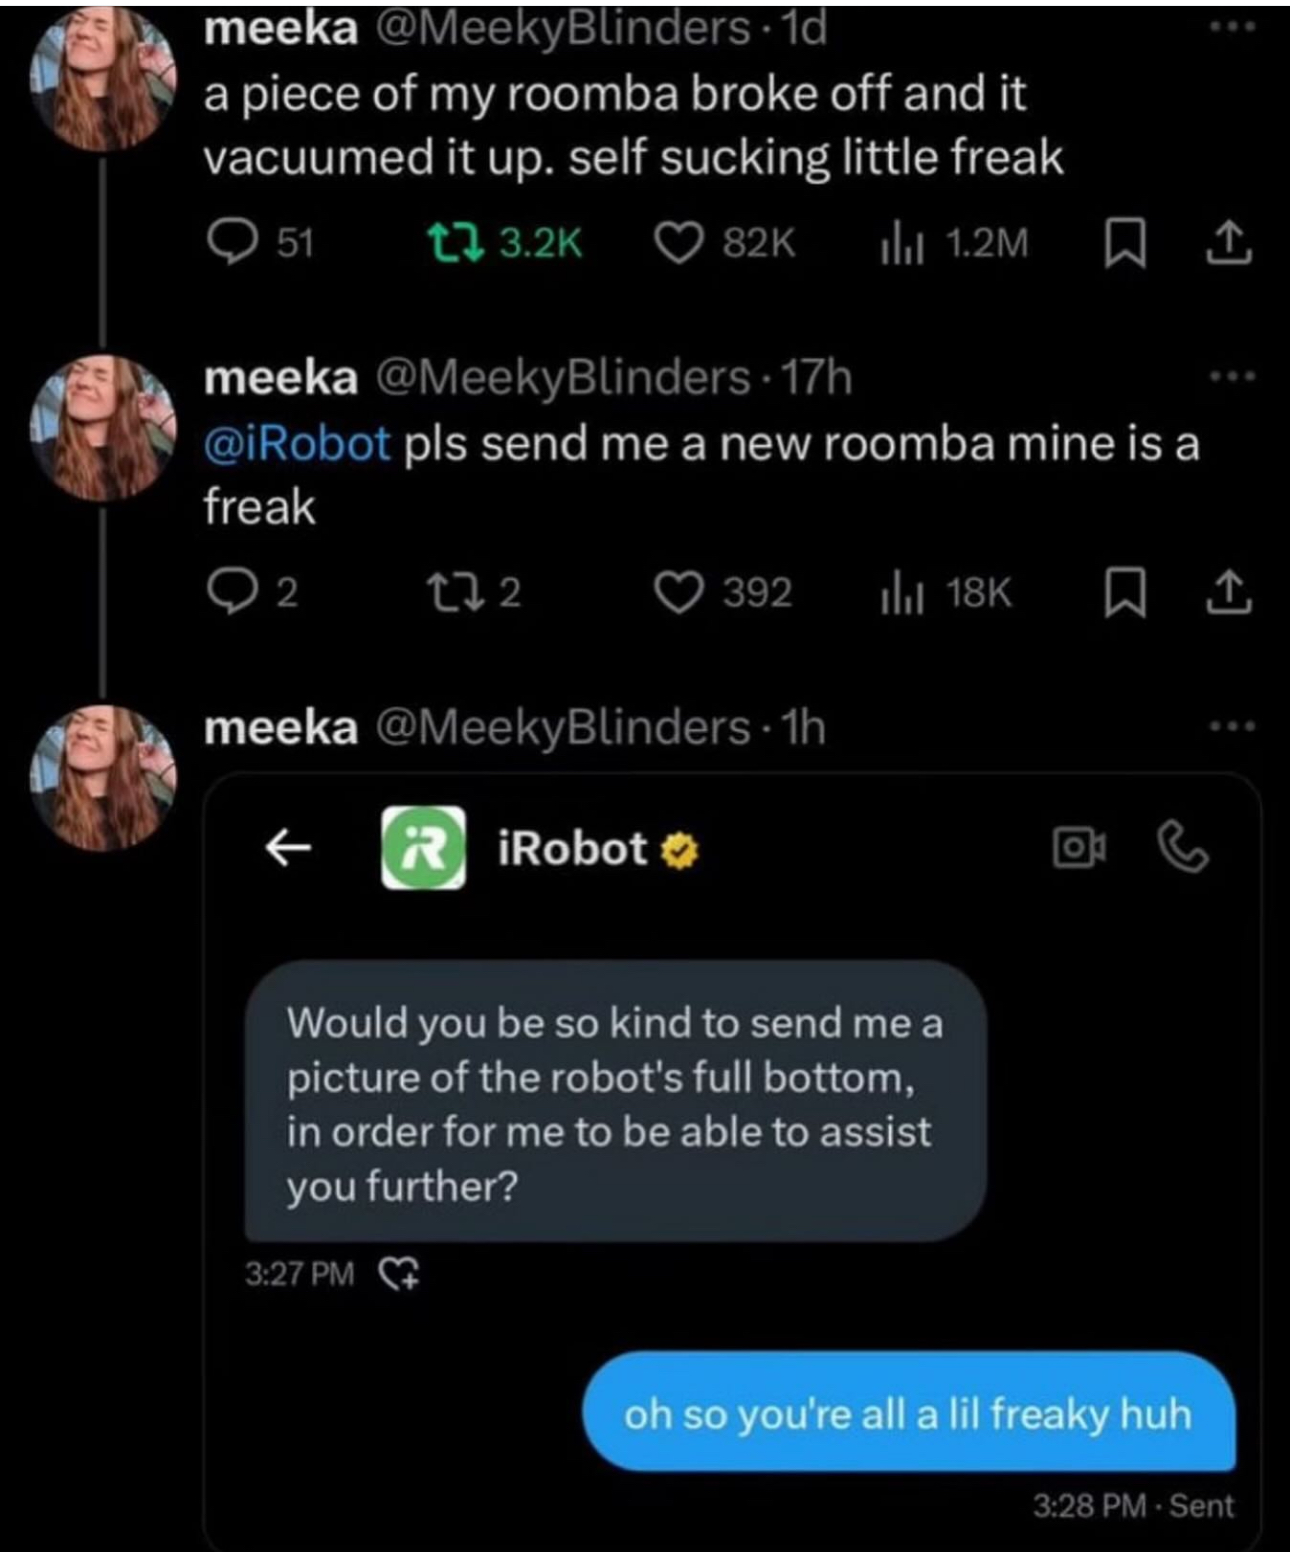Open meeka's avatar on the top tweet

(x=102, y=80)
